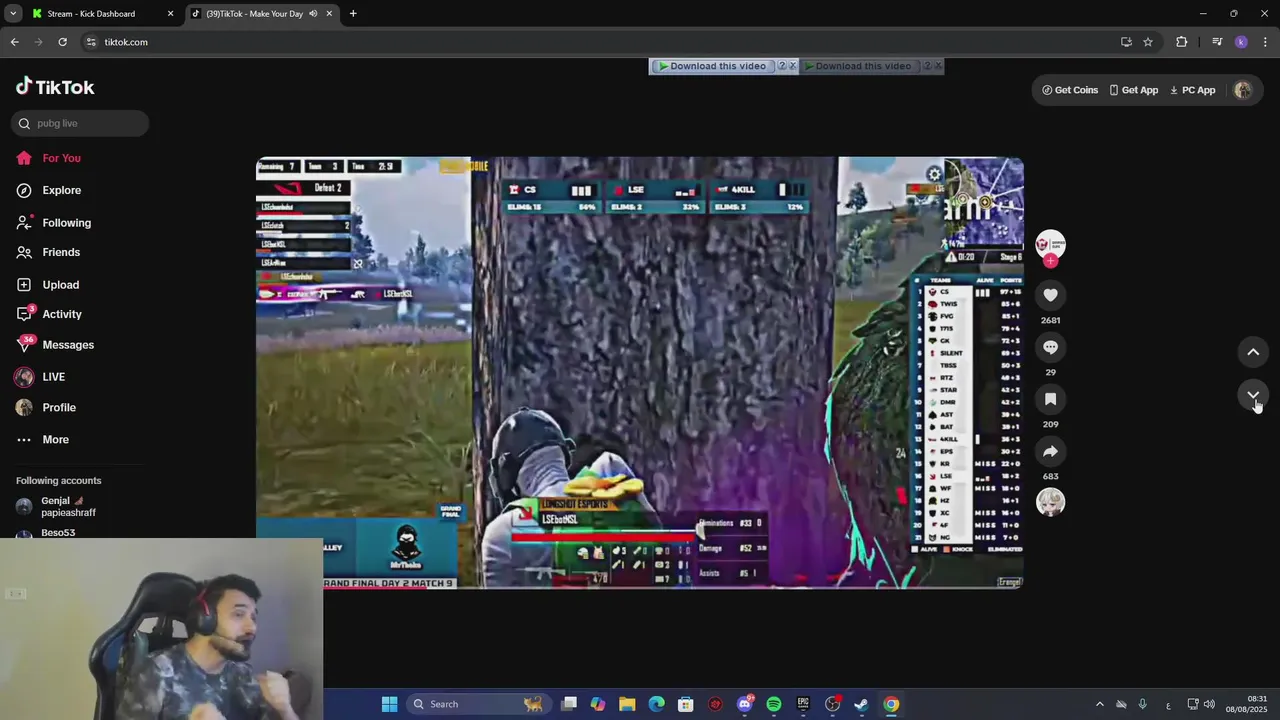Image resolution: width=1280 pixels, height=720 pixels.
Task: Open account avatar in top right
Action: pos(1243,90)
